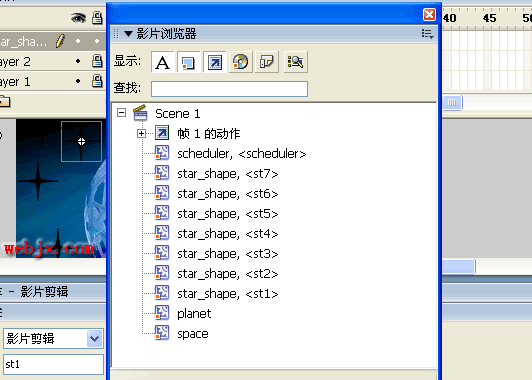This screenshot has width=532, height=380.
Task: Open the Movie Explorer panel options menu
Action: pos(428,34)
